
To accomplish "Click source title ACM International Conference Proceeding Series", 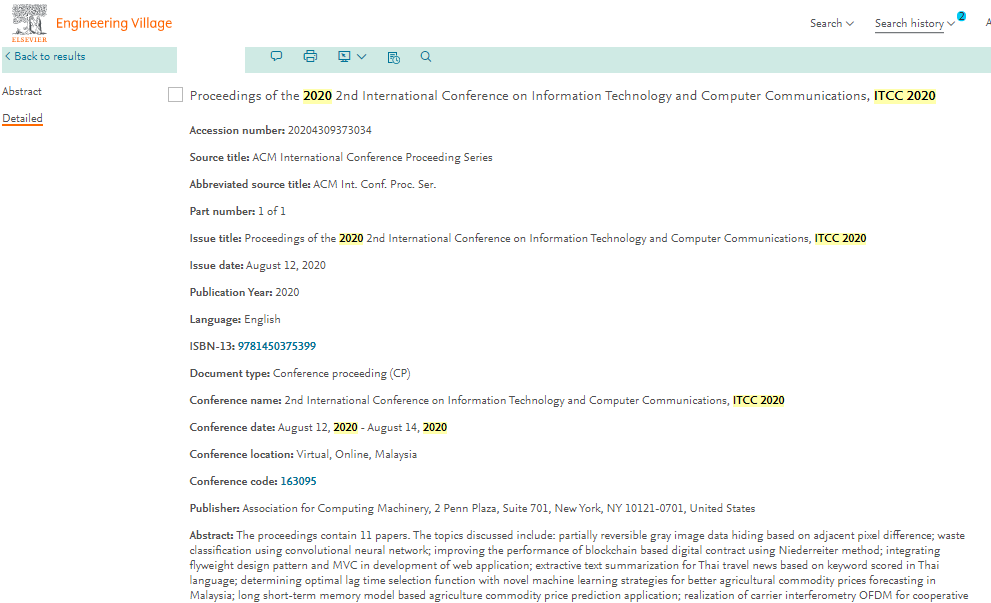I will [372, 157].
